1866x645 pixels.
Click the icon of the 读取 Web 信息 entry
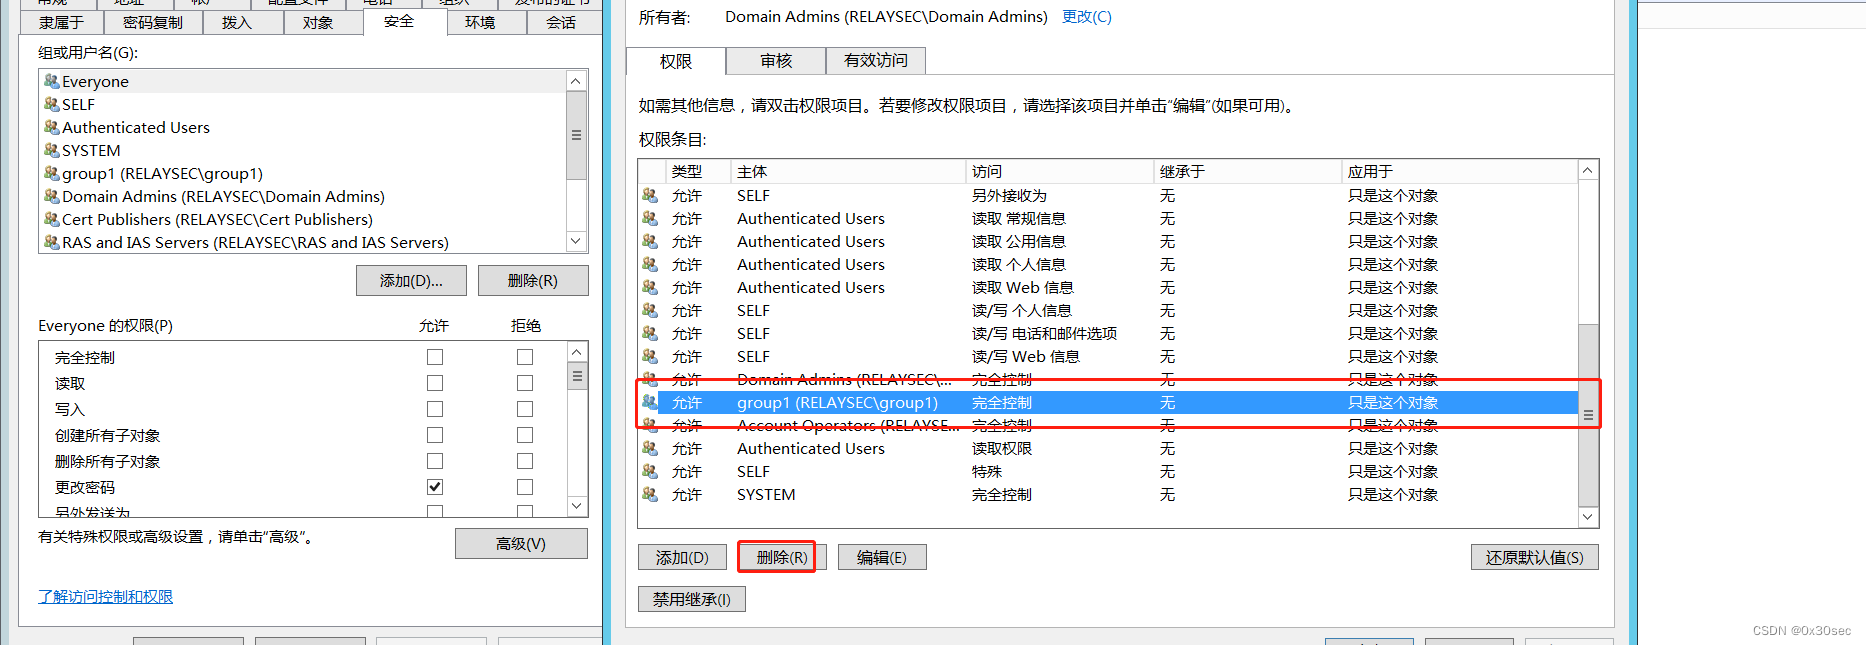point(650,287)
